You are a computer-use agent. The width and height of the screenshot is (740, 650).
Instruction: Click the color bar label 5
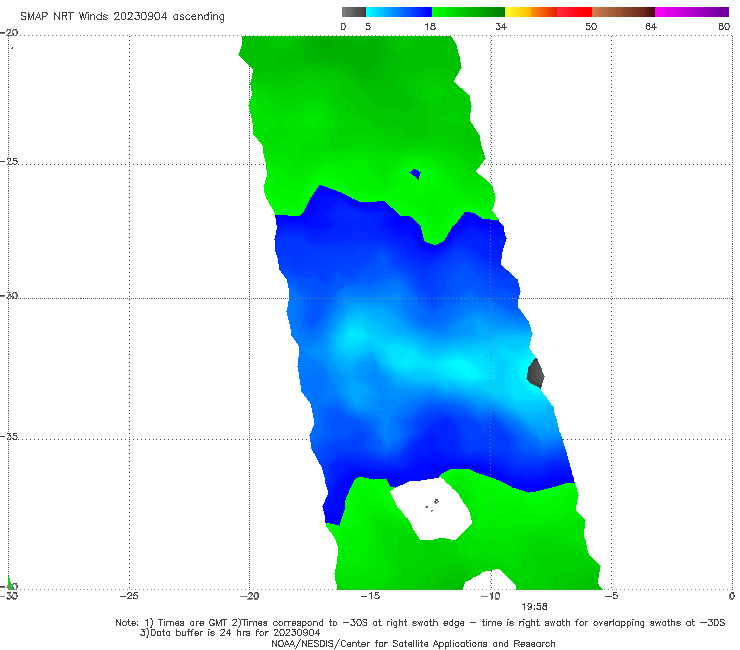click(368, 27)
